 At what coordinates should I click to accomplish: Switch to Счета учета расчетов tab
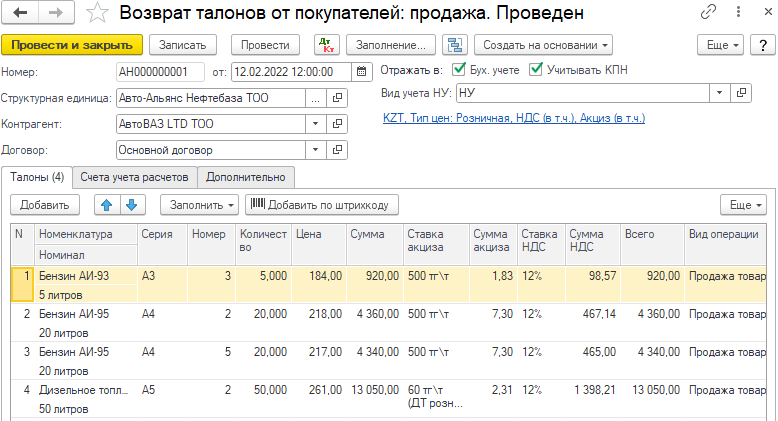[x=134, y=177]
